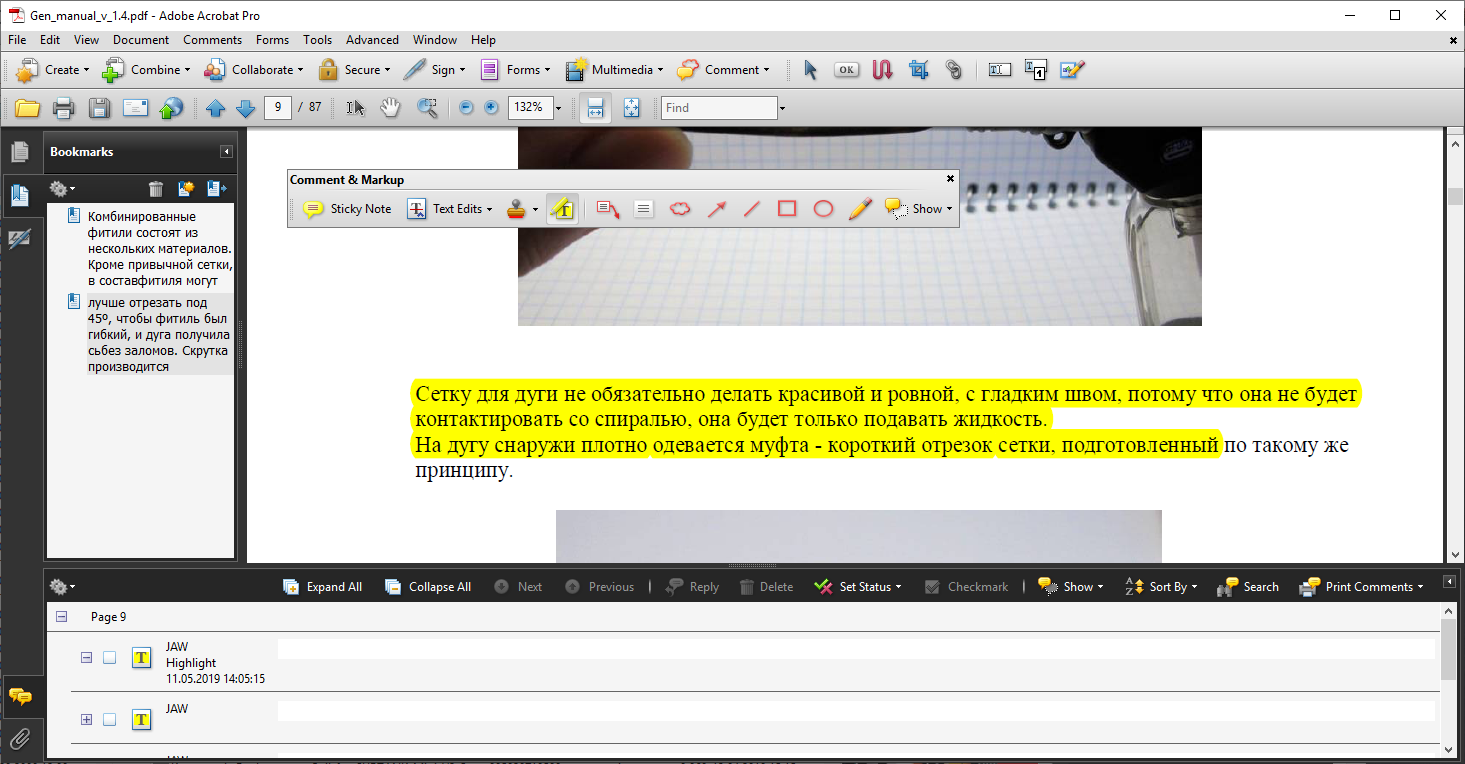Select the Pencil drawing tool

tap(860, 209)
